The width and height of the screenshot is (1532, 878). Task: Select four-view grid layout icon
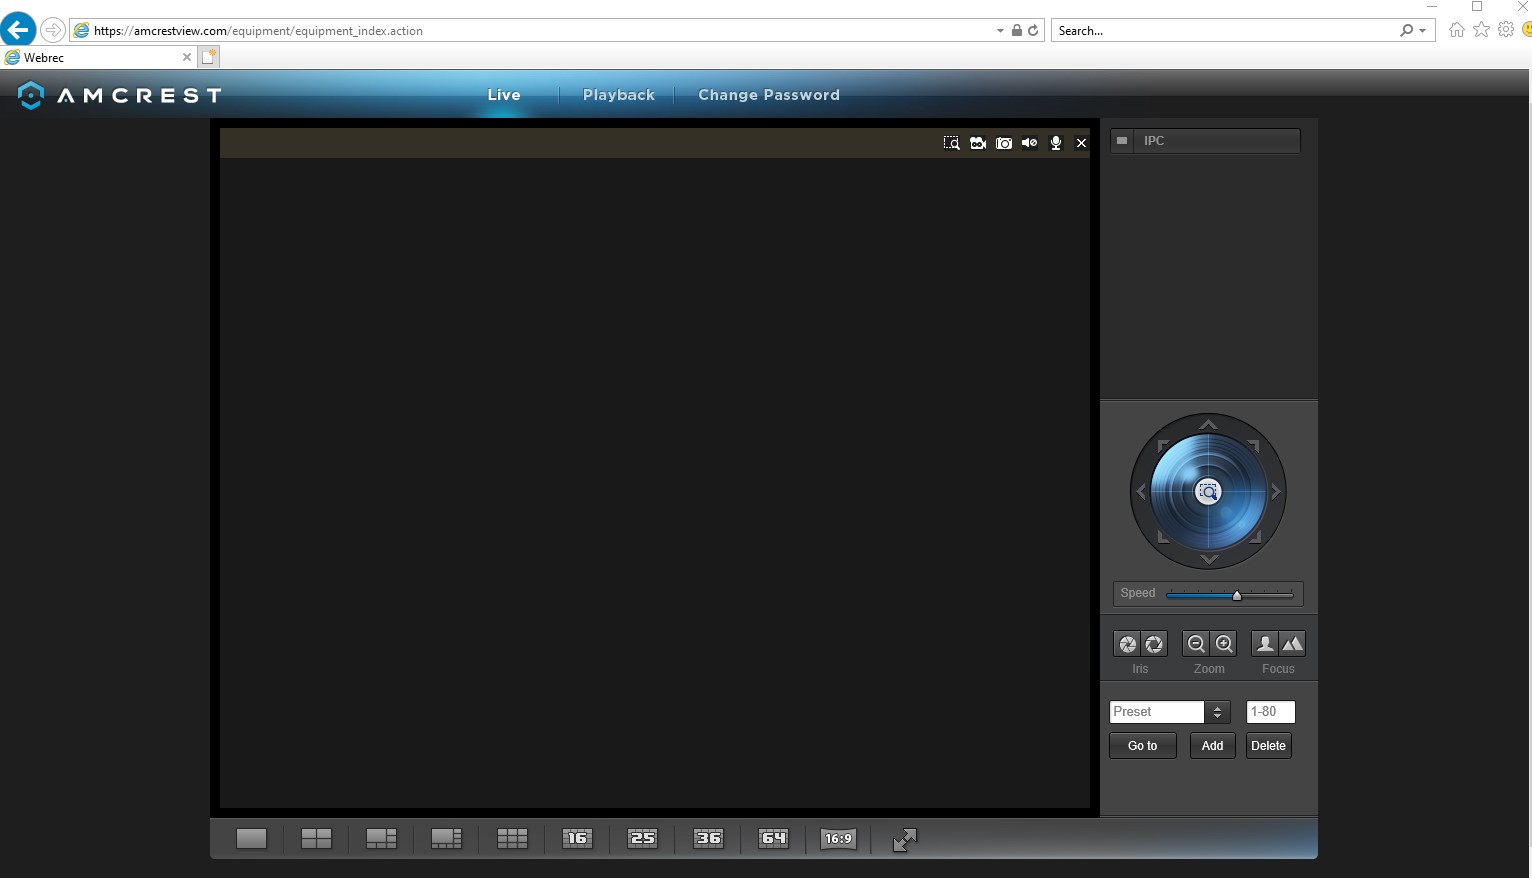click(316, 838)
